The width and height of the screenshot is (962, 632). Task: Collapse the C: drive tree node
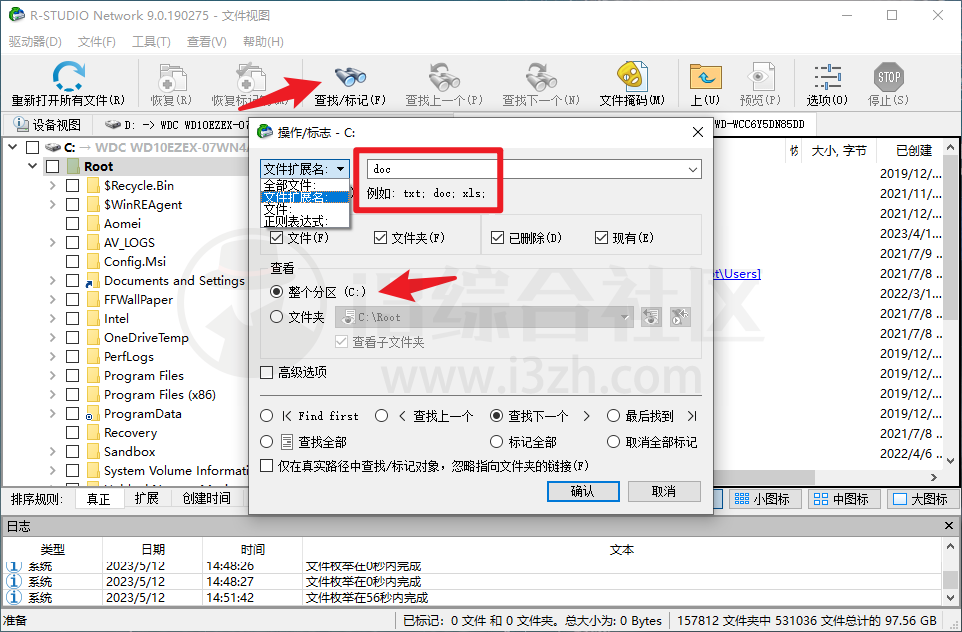tap(12, 147)
